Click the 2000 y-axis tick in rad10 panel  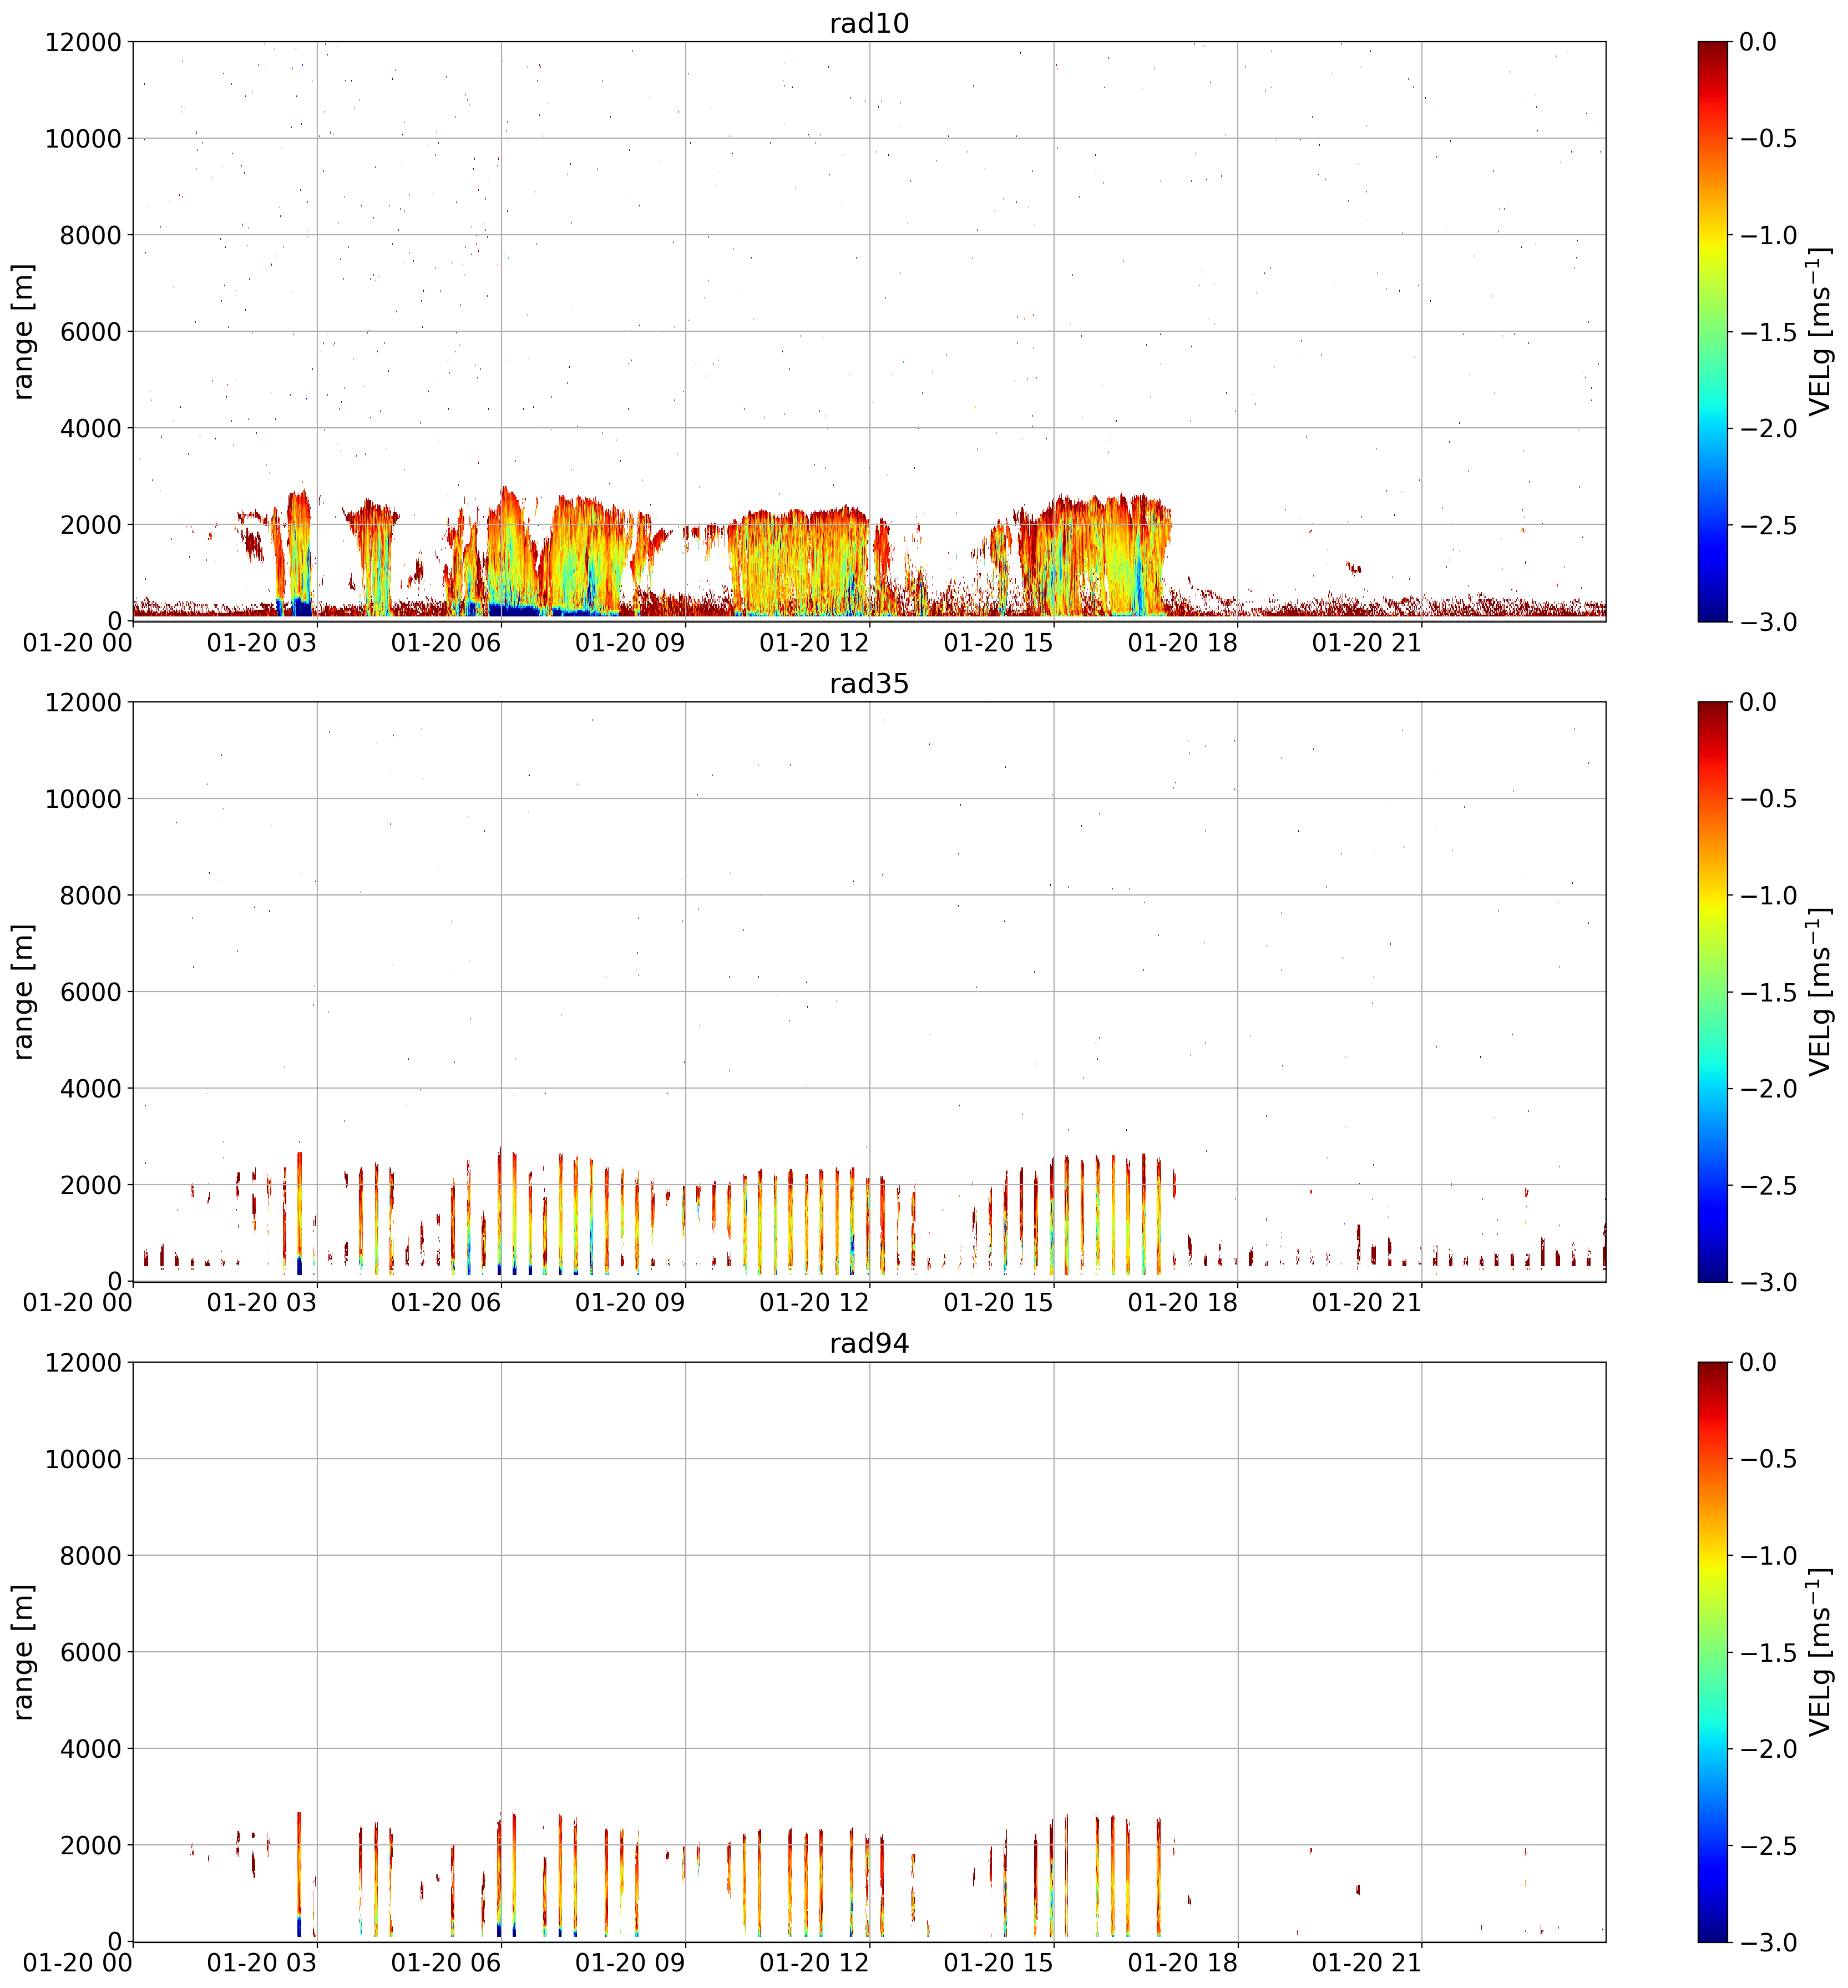[90, 525]
